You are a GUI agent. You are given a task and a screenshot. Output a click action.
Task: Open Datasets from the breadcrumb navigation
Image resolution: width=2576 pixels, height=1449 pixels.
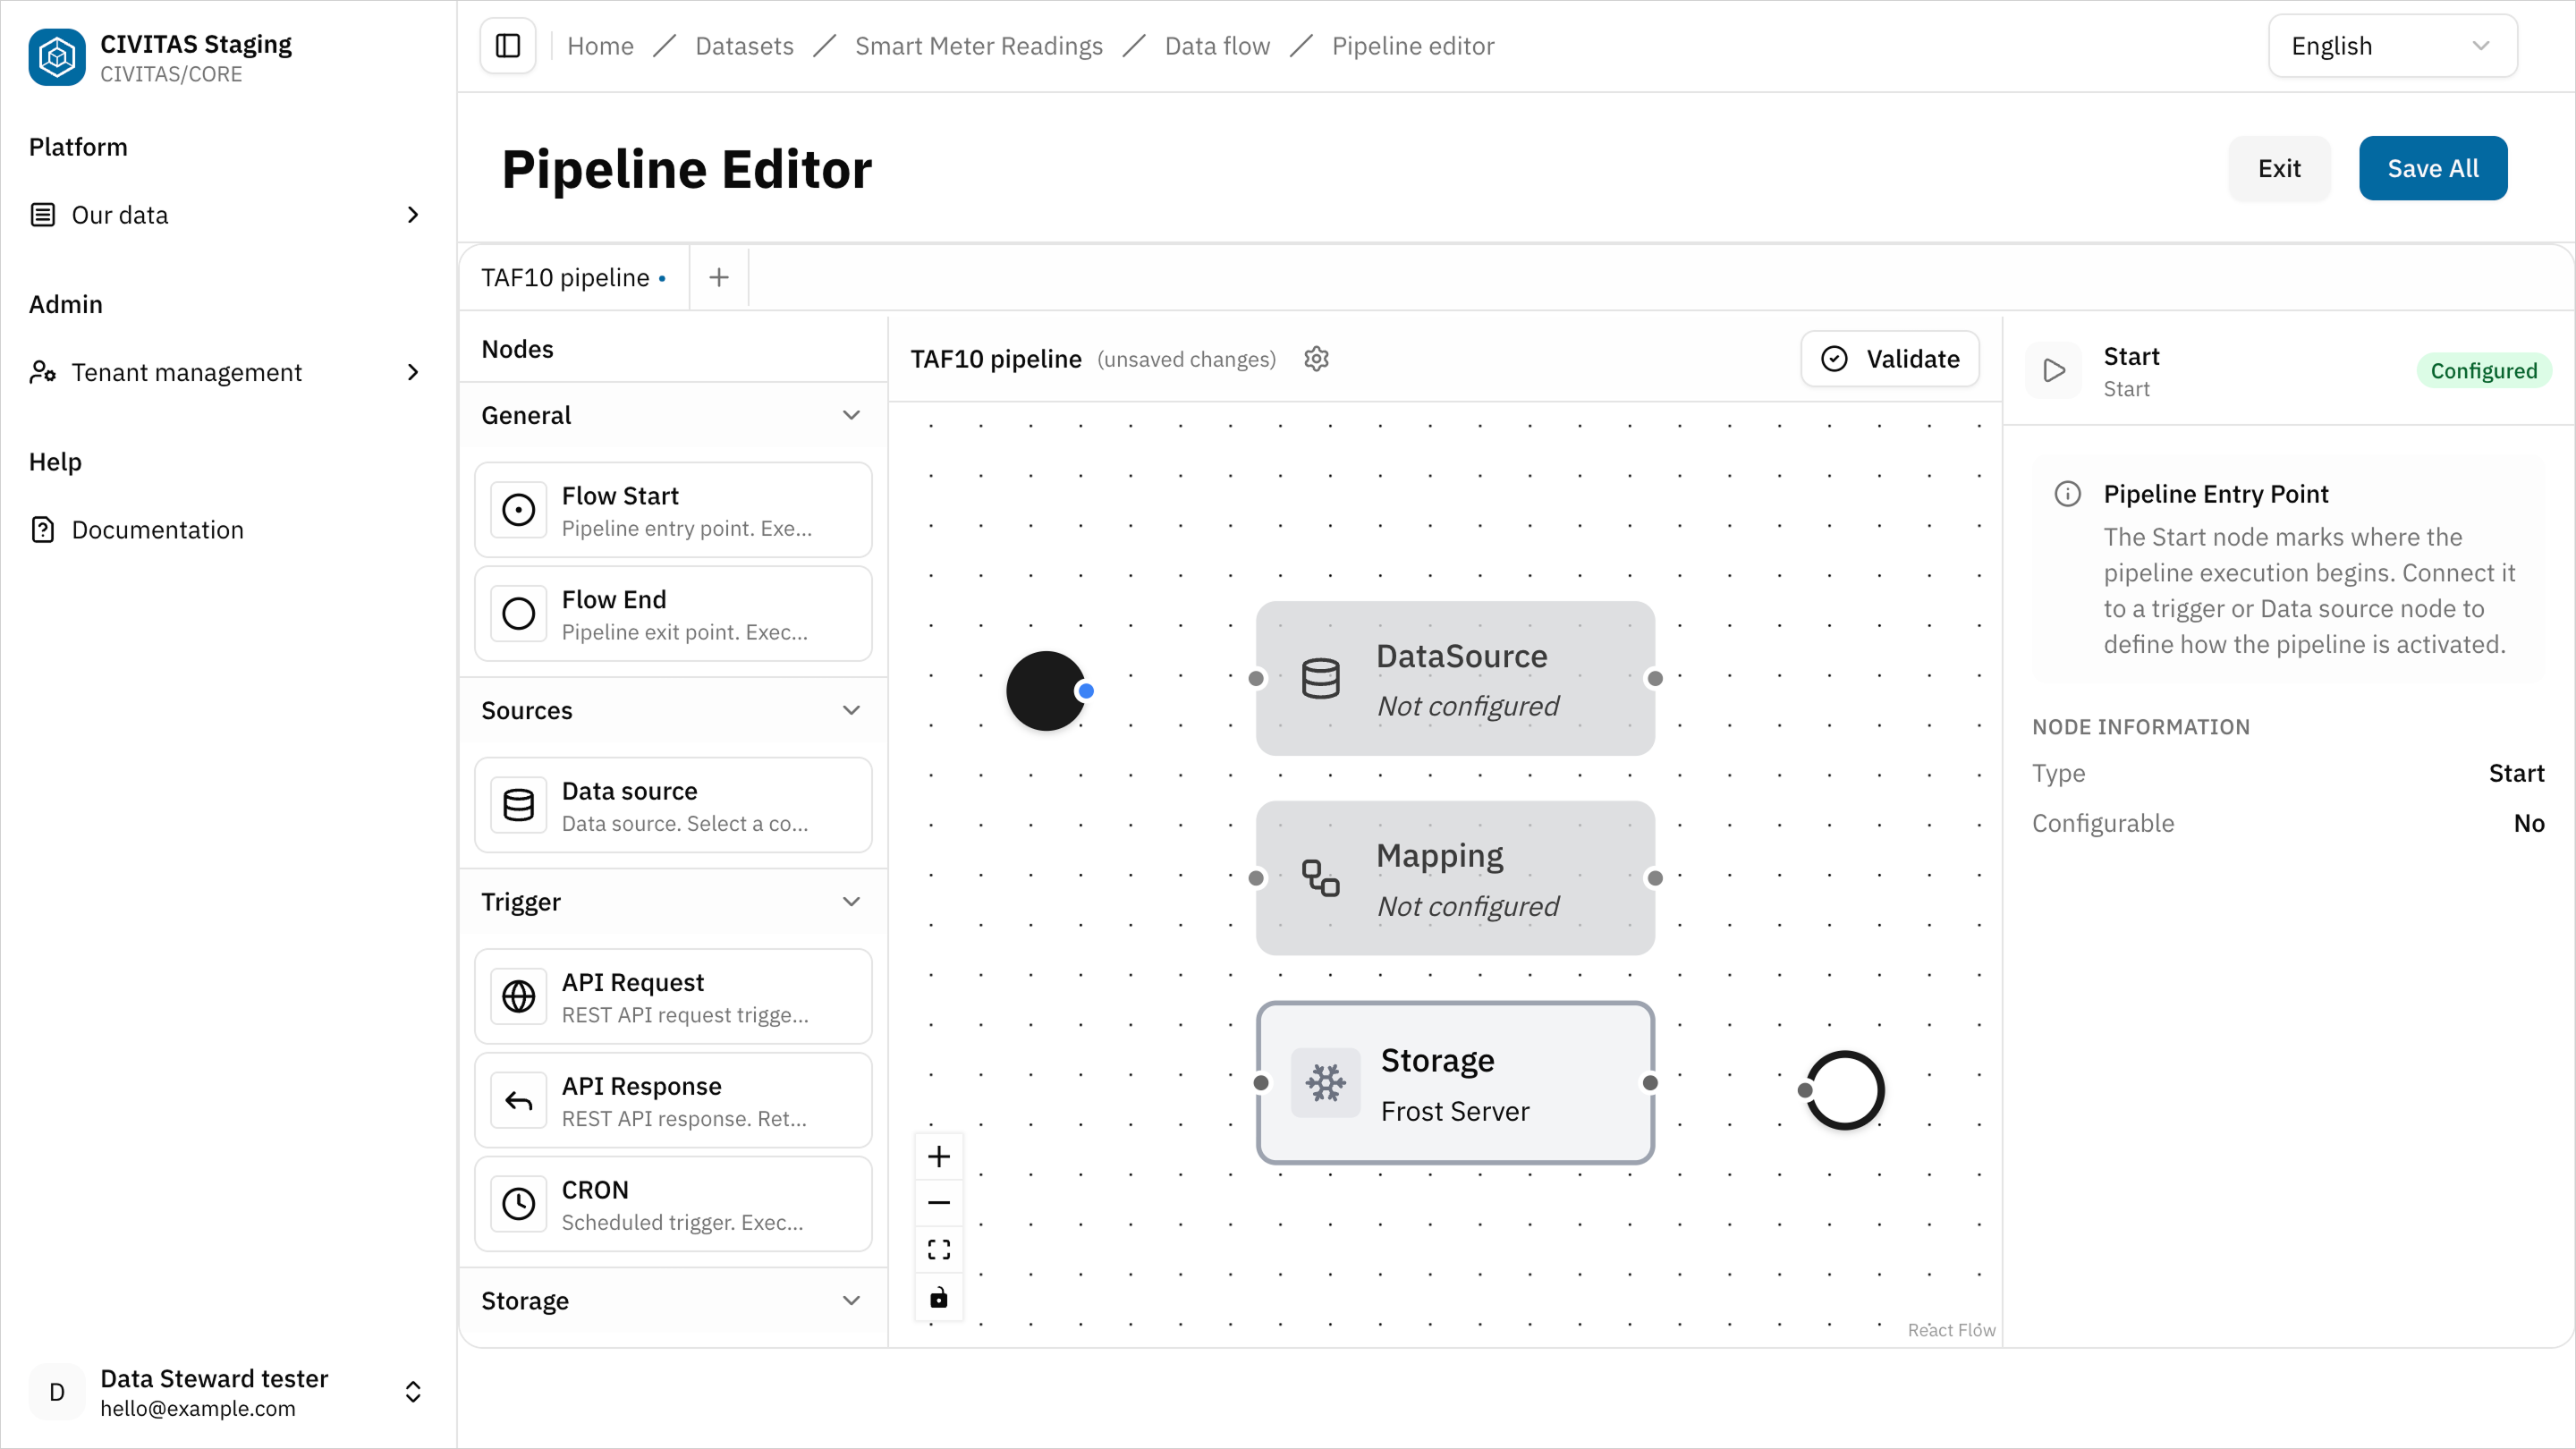744,45
